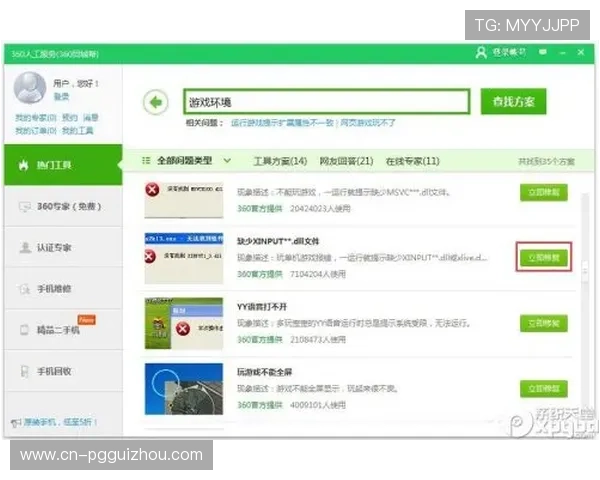Click the list icon beside 全部问题类型
The height and width of the screenshot is (480, 600).
pos(146,160)
